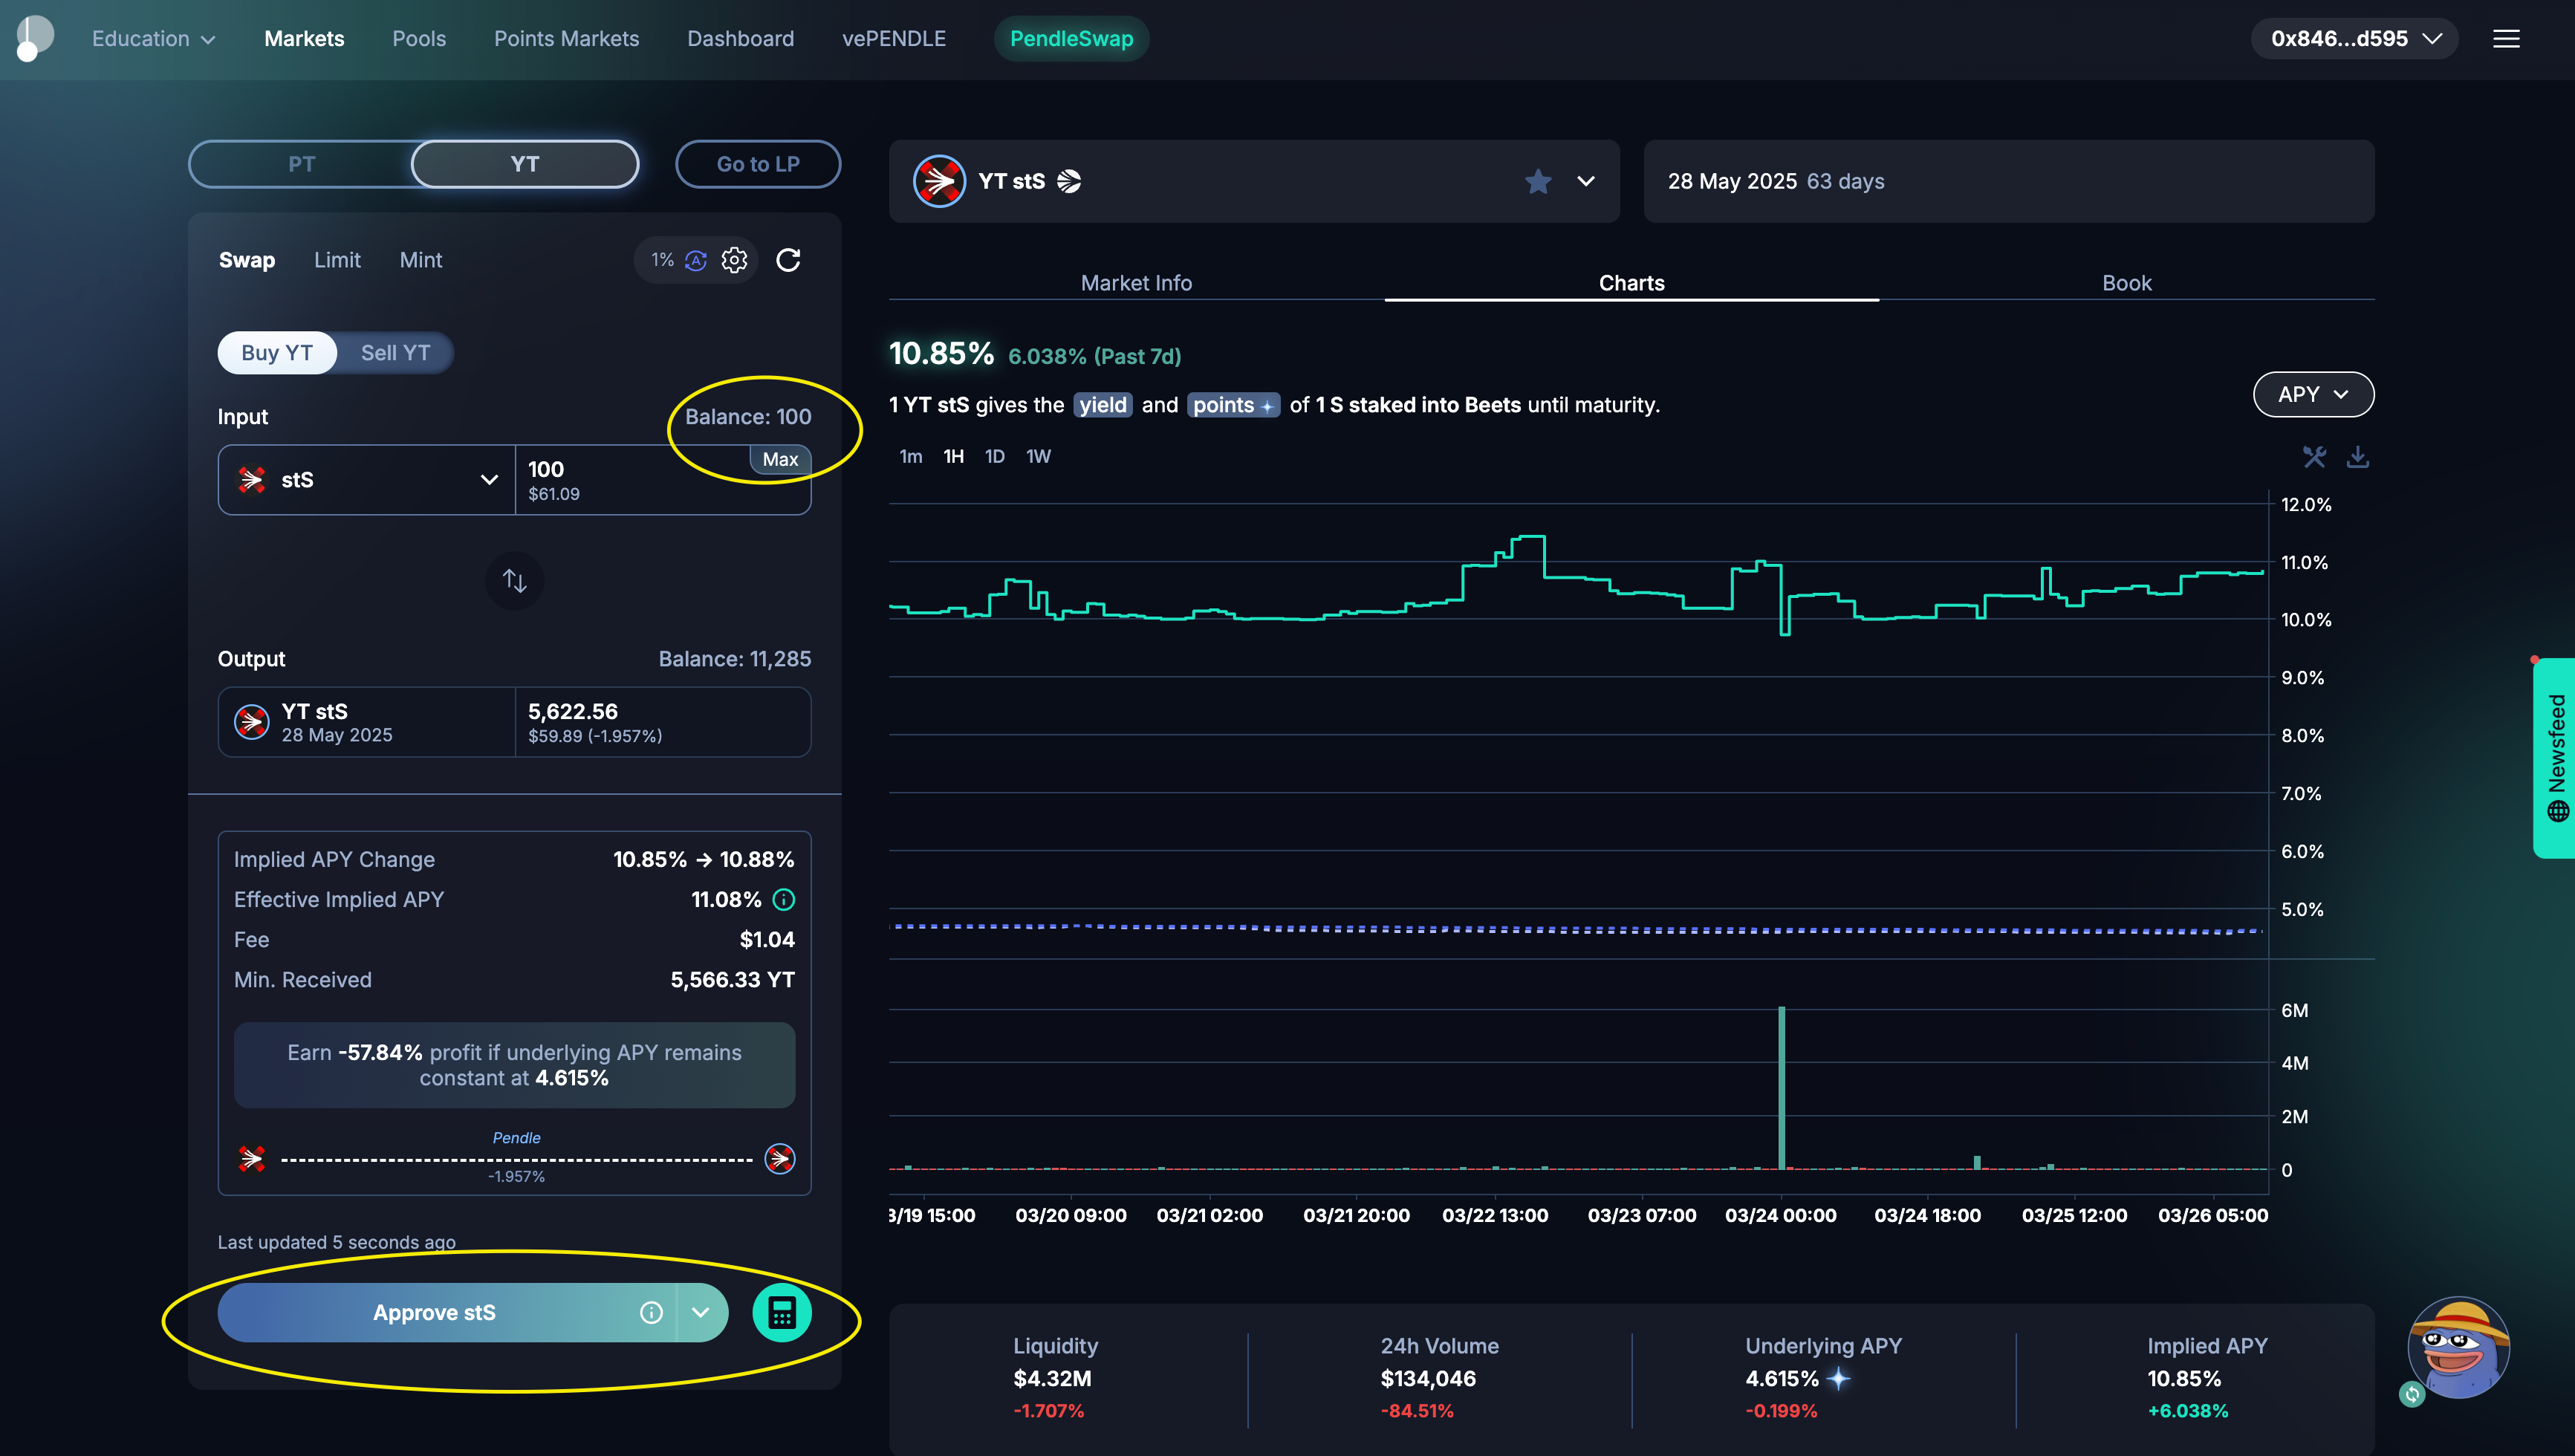Click route end YT token icon
The image size is (2575, 1456).
780,1159
